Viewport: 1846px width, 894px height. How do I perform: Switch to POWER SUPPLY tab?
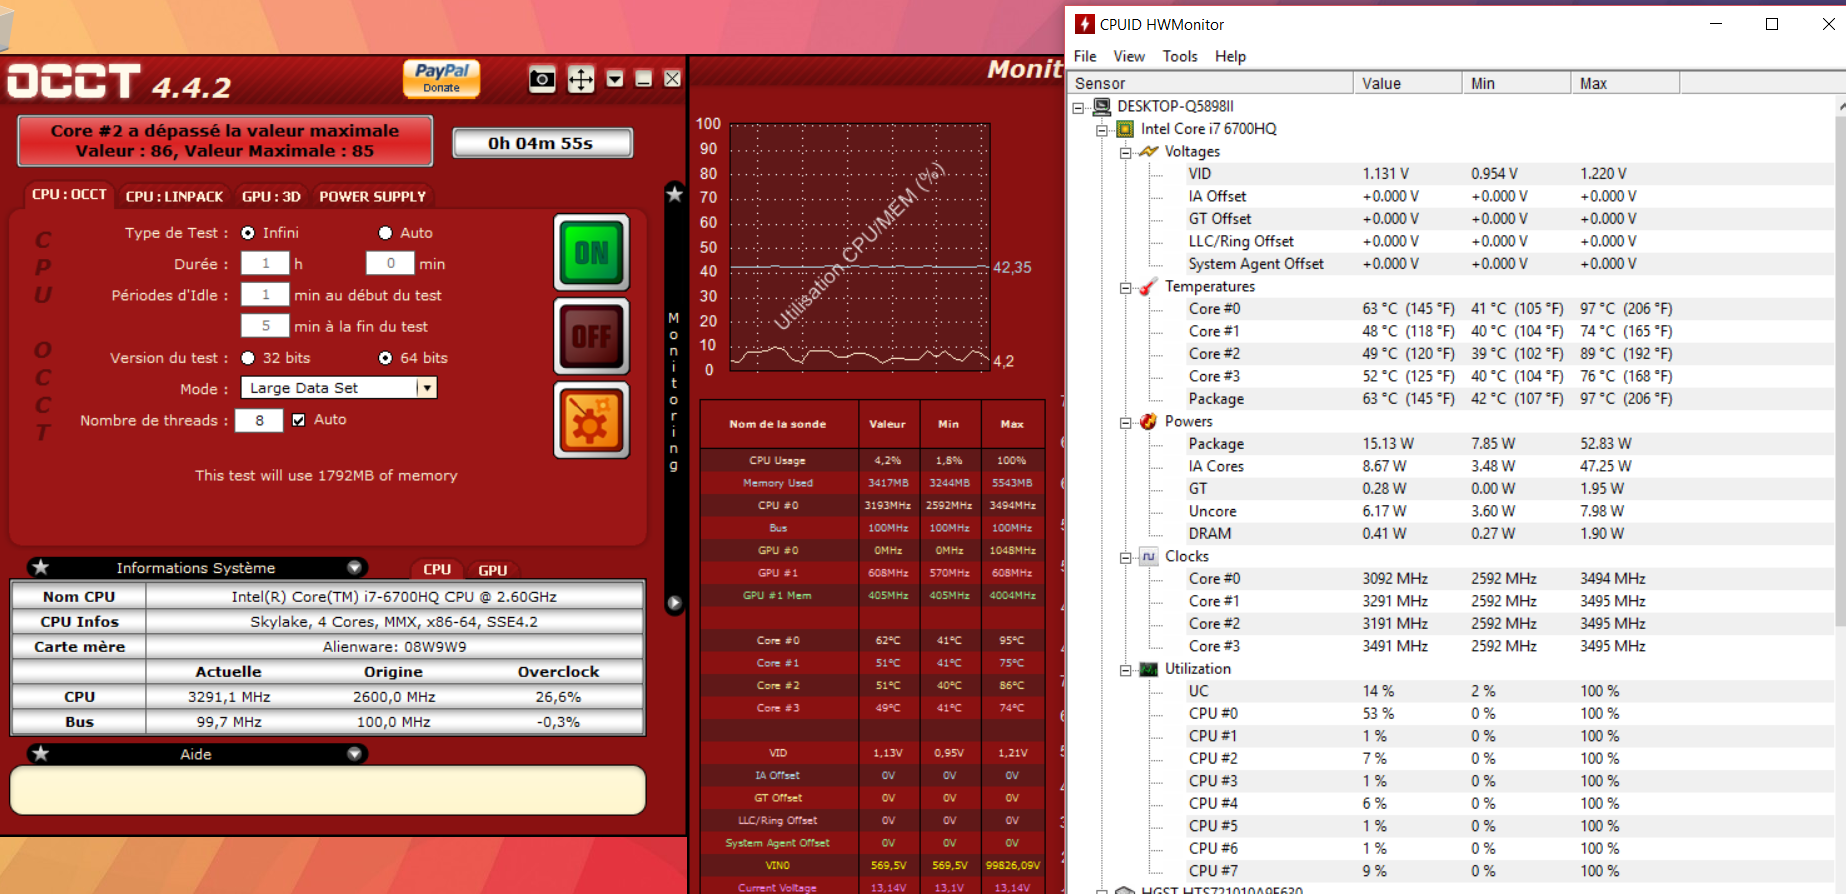click(x=373, y=196)
